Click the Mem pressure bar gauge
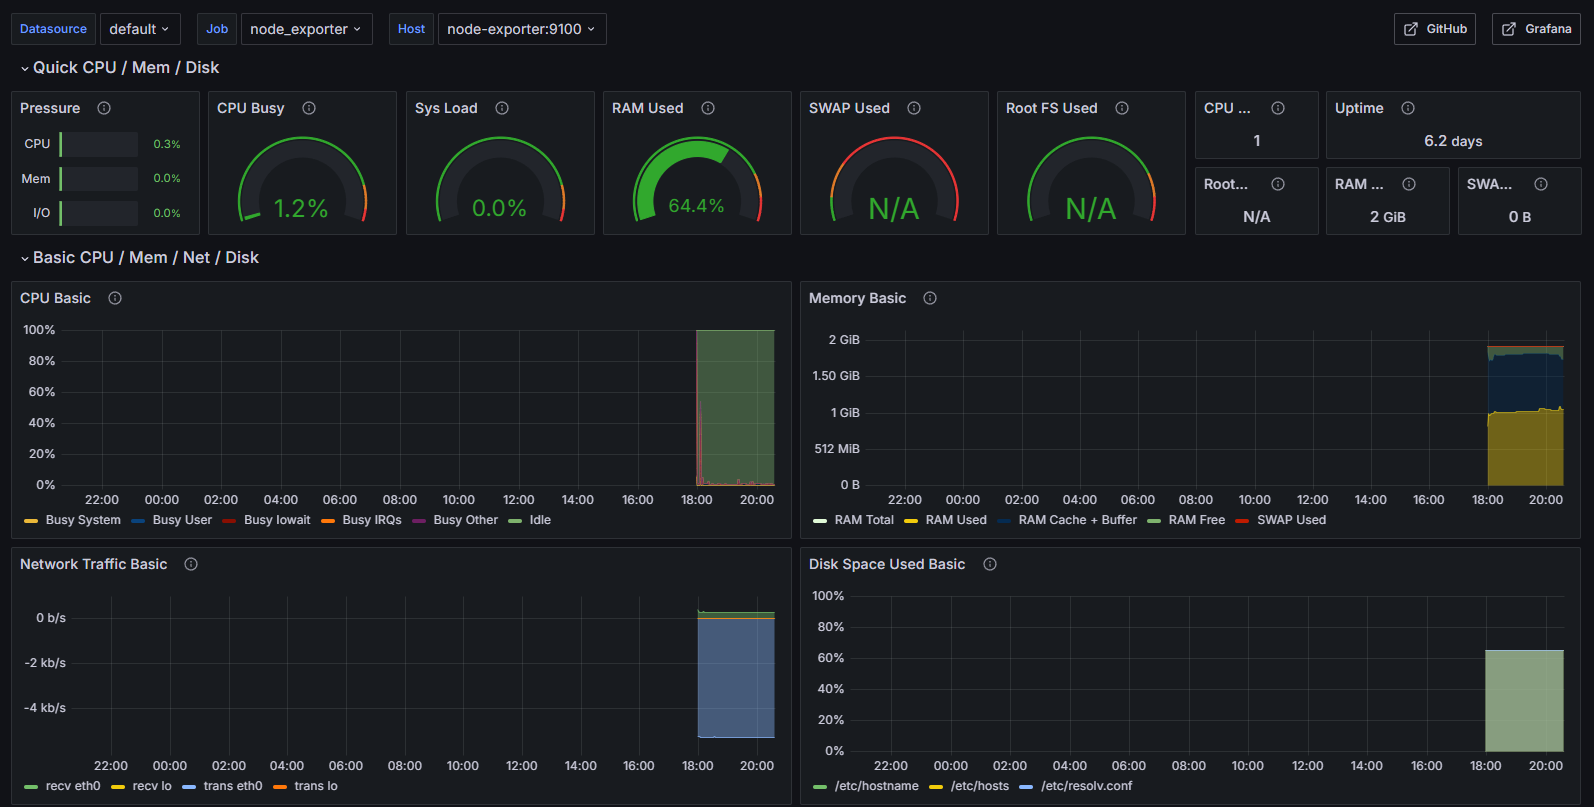The width and height of the screenshot is (1594, 807). point(98,179)
